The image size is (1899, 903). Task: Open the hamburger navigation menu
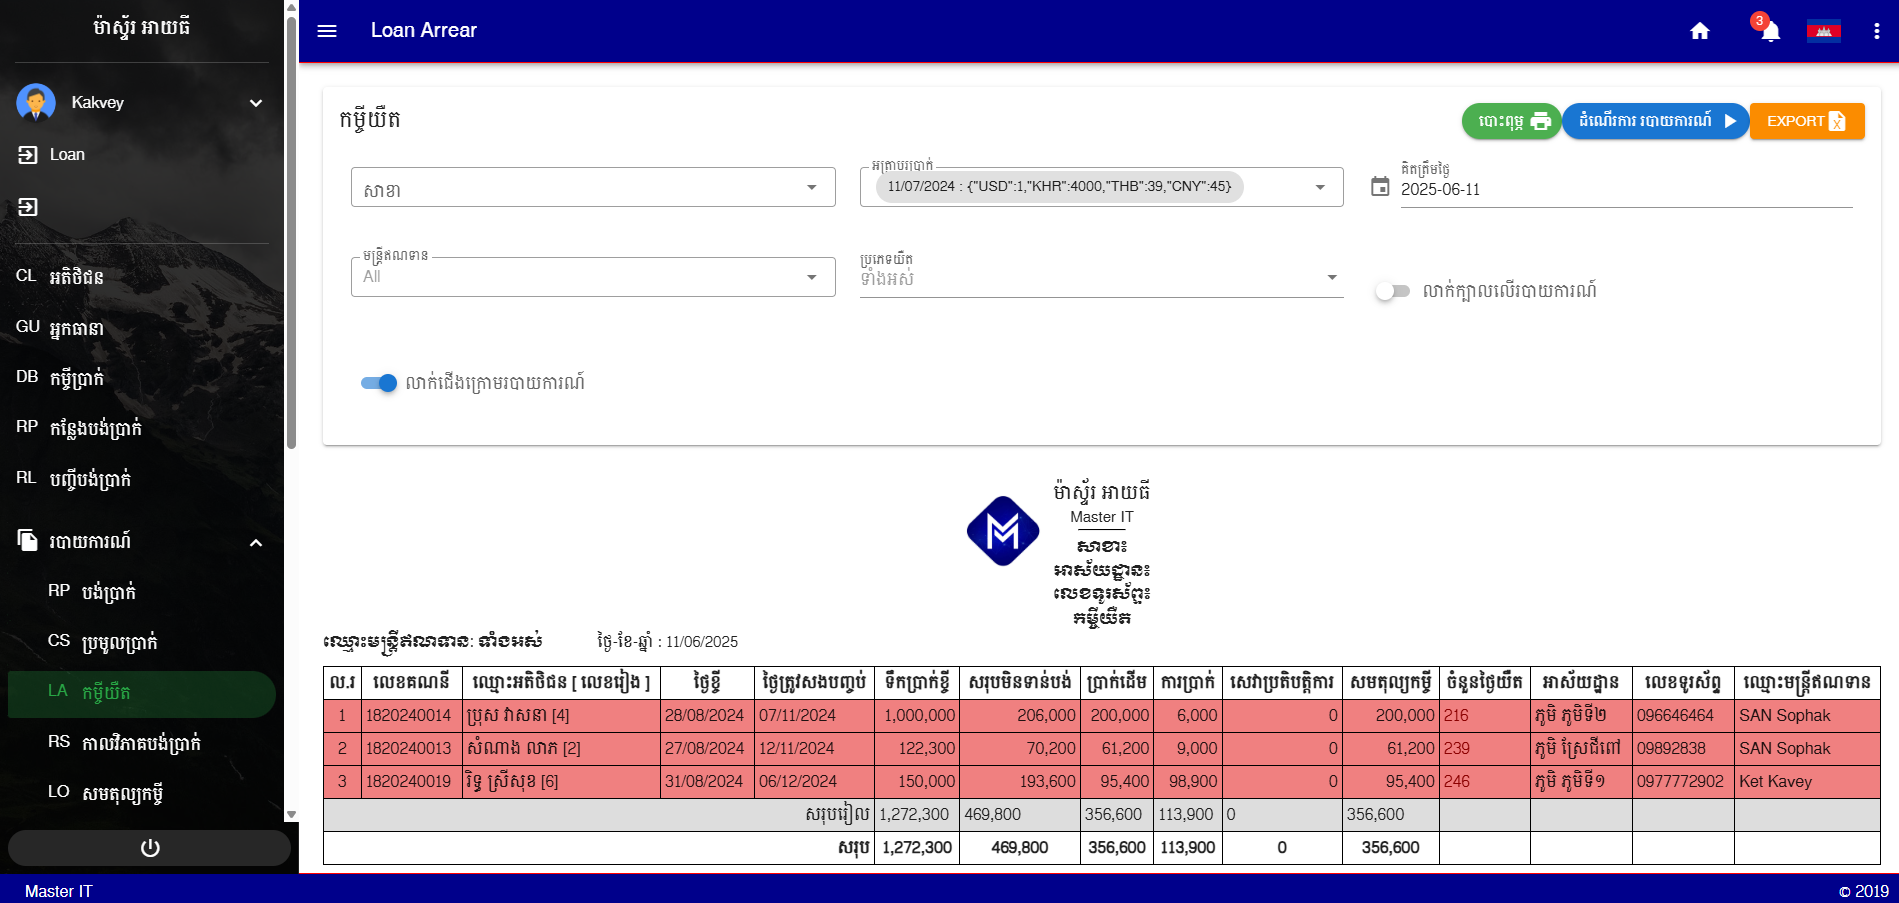pos(327,31)
